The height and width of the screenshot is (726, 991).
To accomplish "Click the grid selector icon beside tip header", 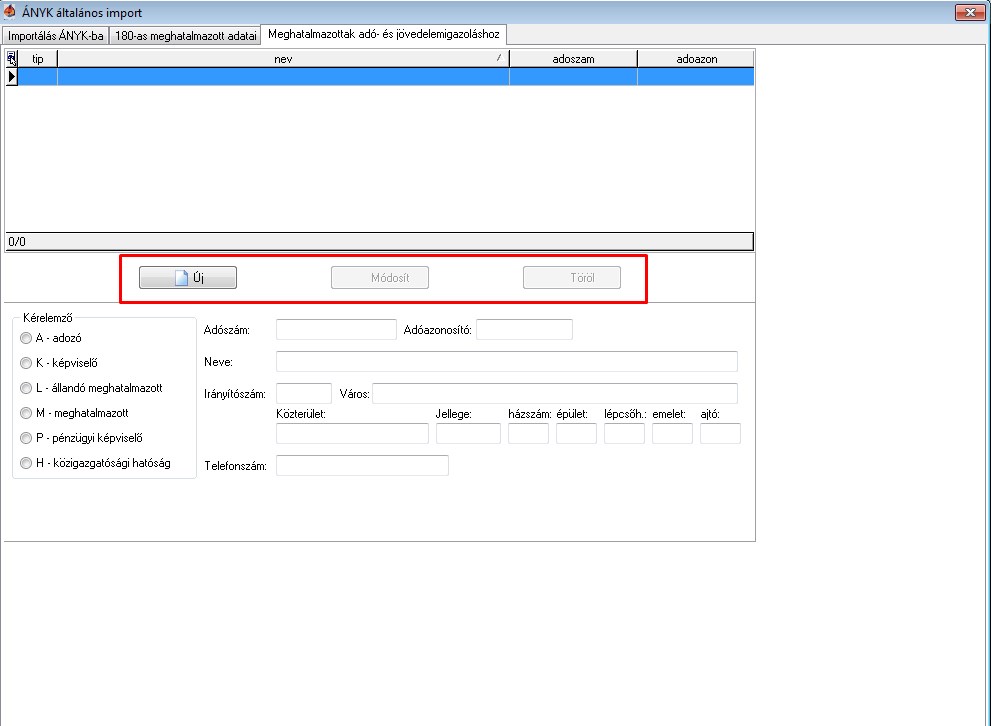I will [12, 59].
